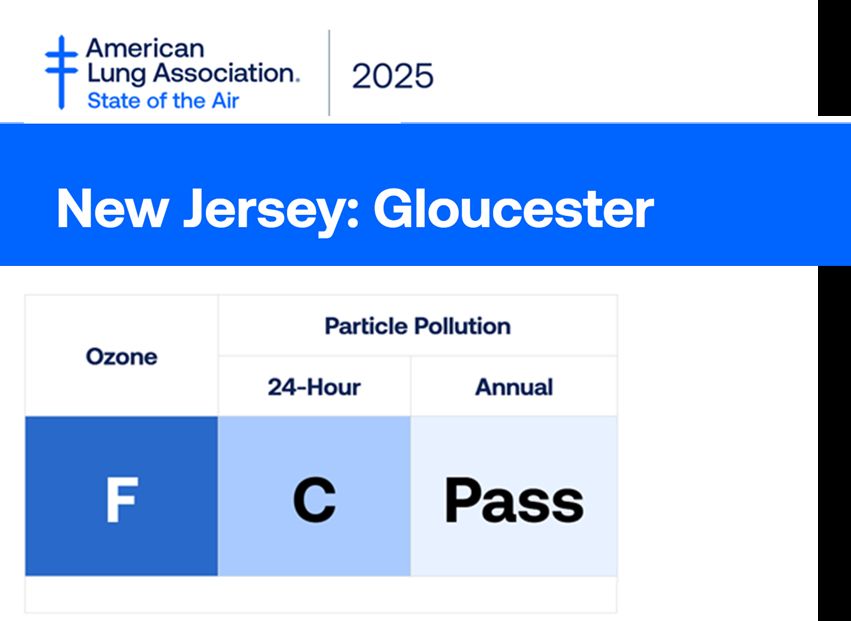Click the C grade cell for 24-Hour
Image resolution: width=851 pixels, height=621 pixels.
click(x=314, y=497)
